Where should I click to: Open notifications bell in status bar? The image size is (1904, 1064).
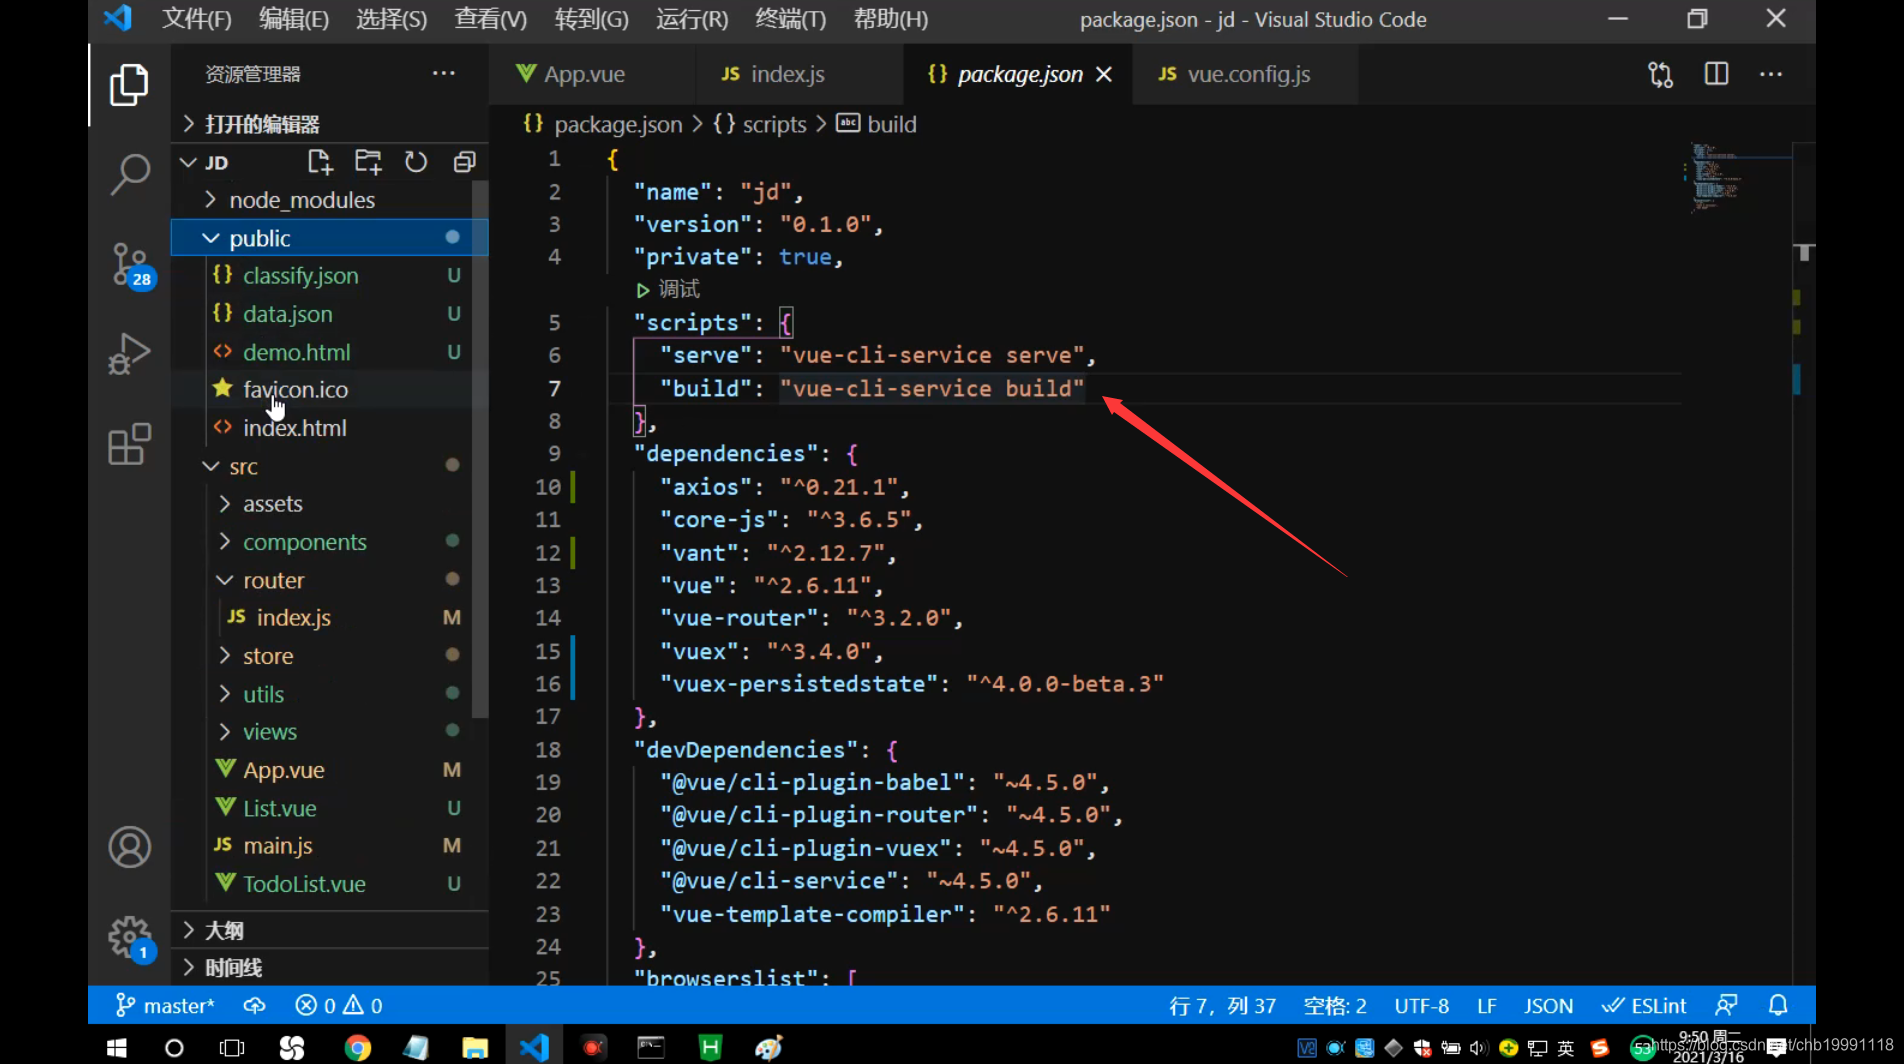[x=1778, y=1006]
